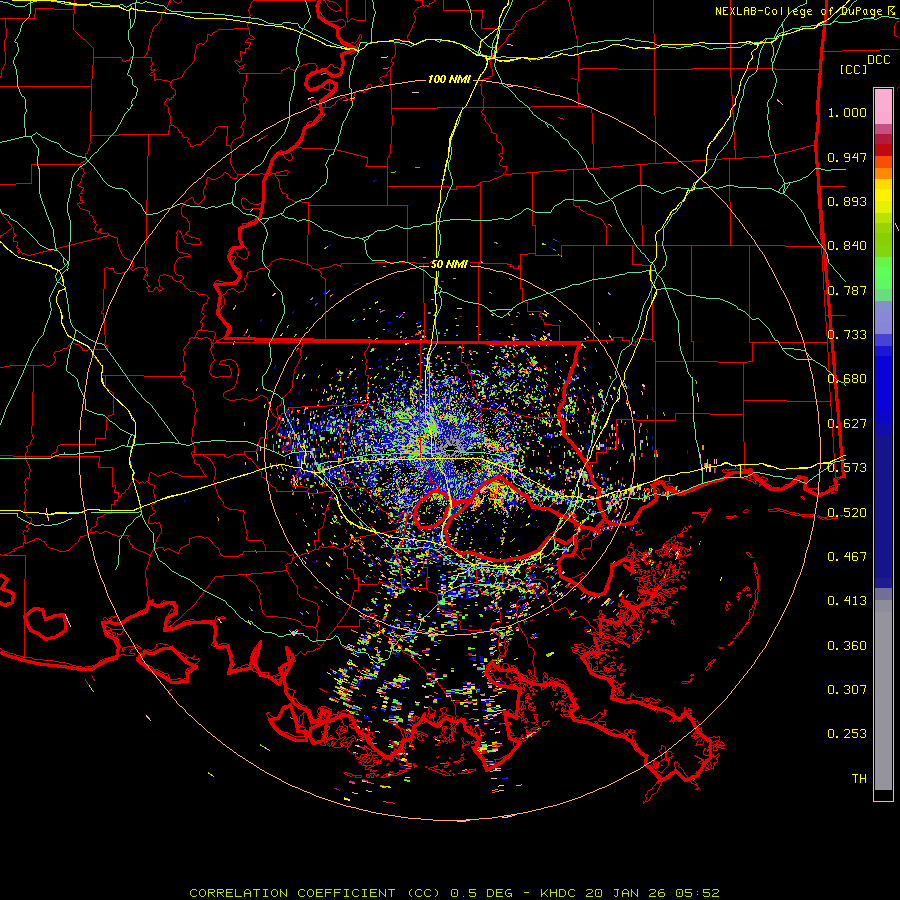Click the 0.893 legend value

(x=847, y=201)
